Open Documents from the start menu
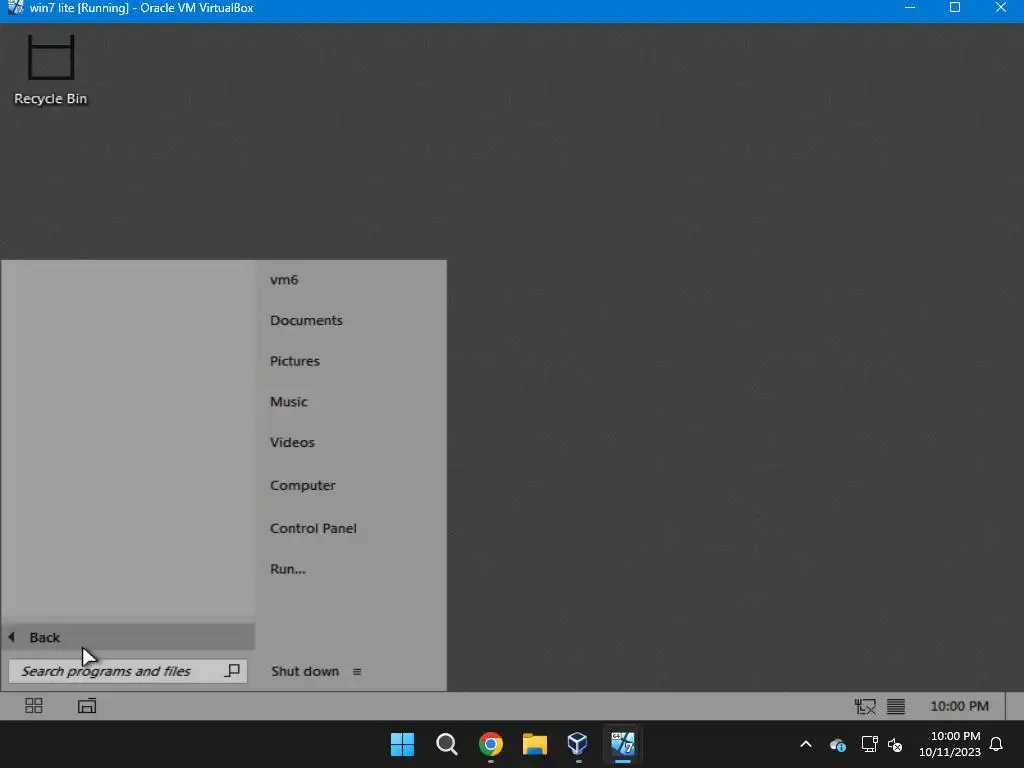The width and height of the screenshot is (1024, 768). [x=306, y=320]
